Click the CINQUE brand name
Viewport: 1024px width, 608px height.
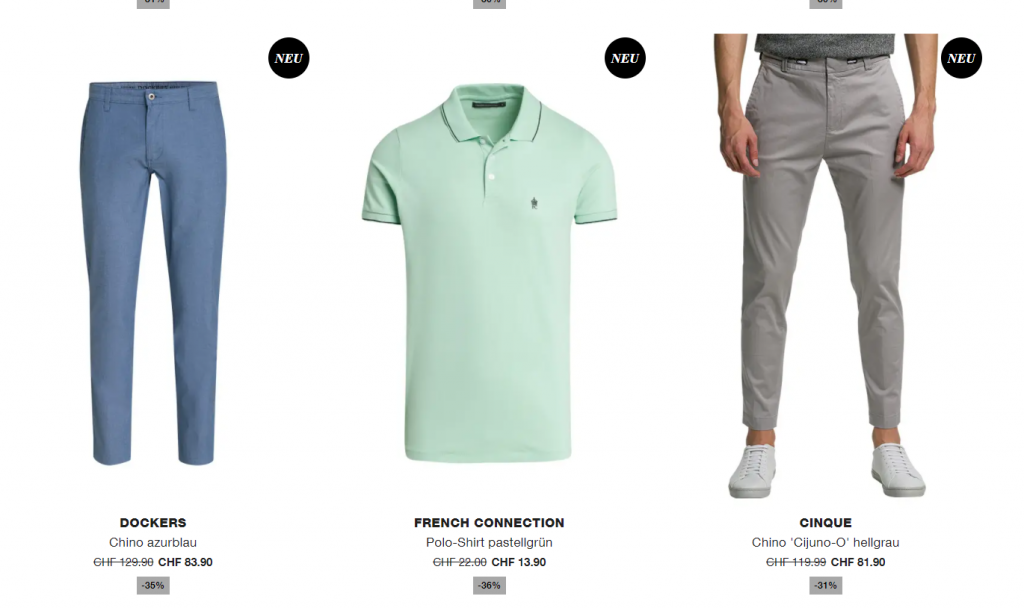825,522
